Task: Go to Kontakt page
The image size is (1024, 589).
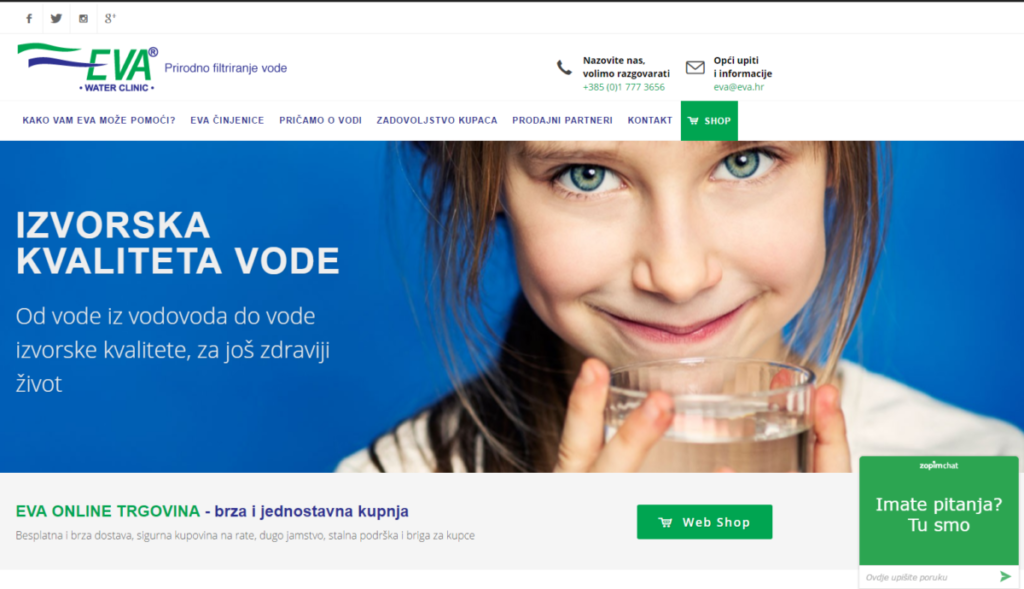Action: click(x=650, y=120)
